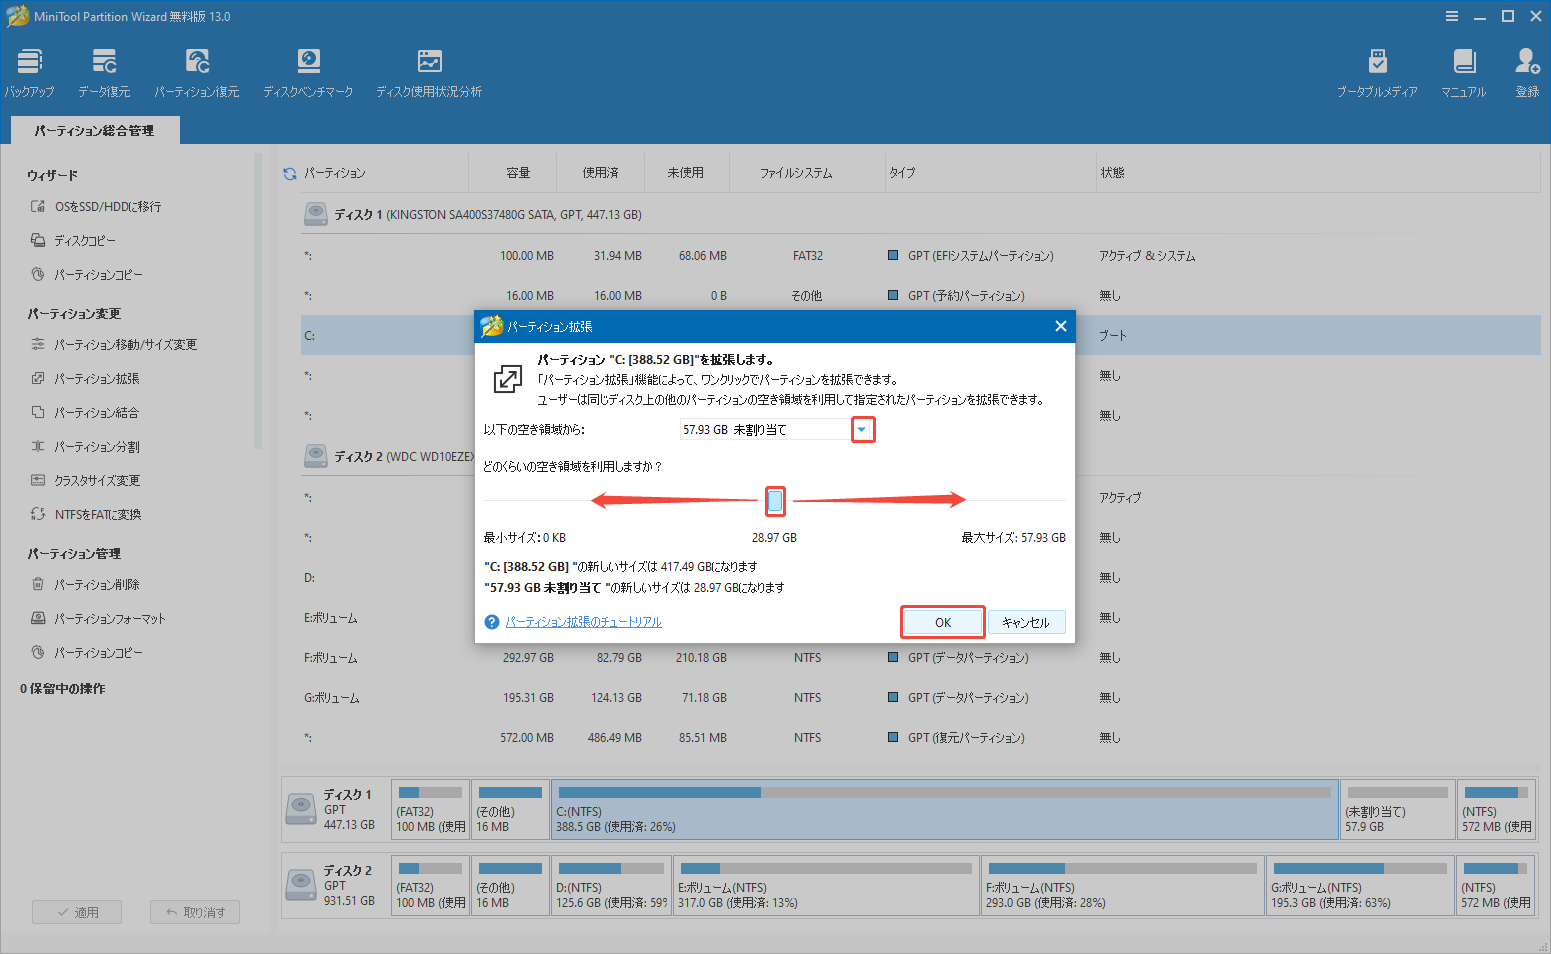Launch the データ復元 data recovery tool
The height and width of the screenshot is (954, 1551).
click(x=103, y=70)
